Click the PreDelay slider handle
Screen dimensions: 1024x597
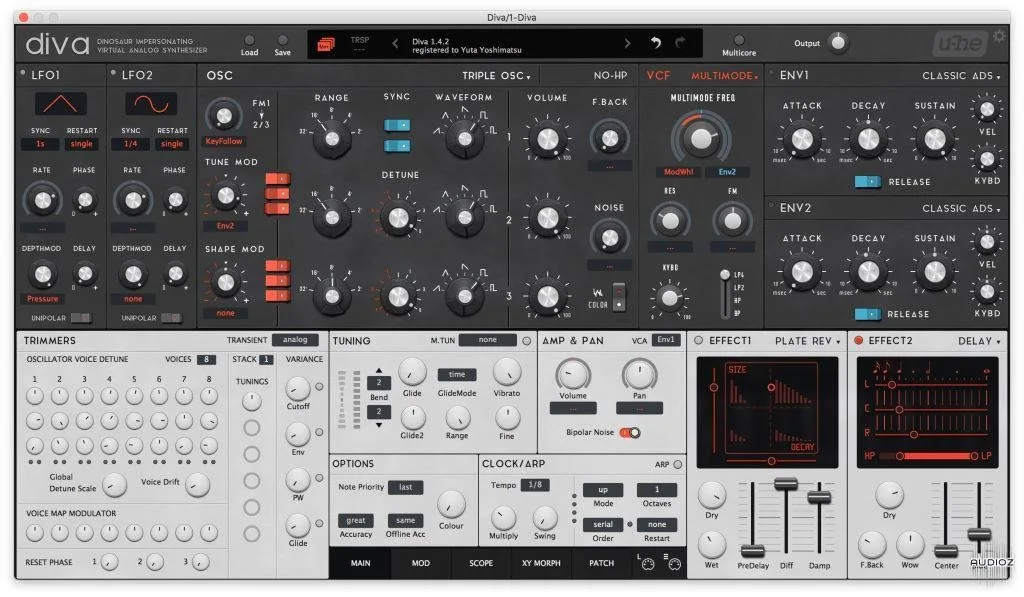(x=752, y=551)
